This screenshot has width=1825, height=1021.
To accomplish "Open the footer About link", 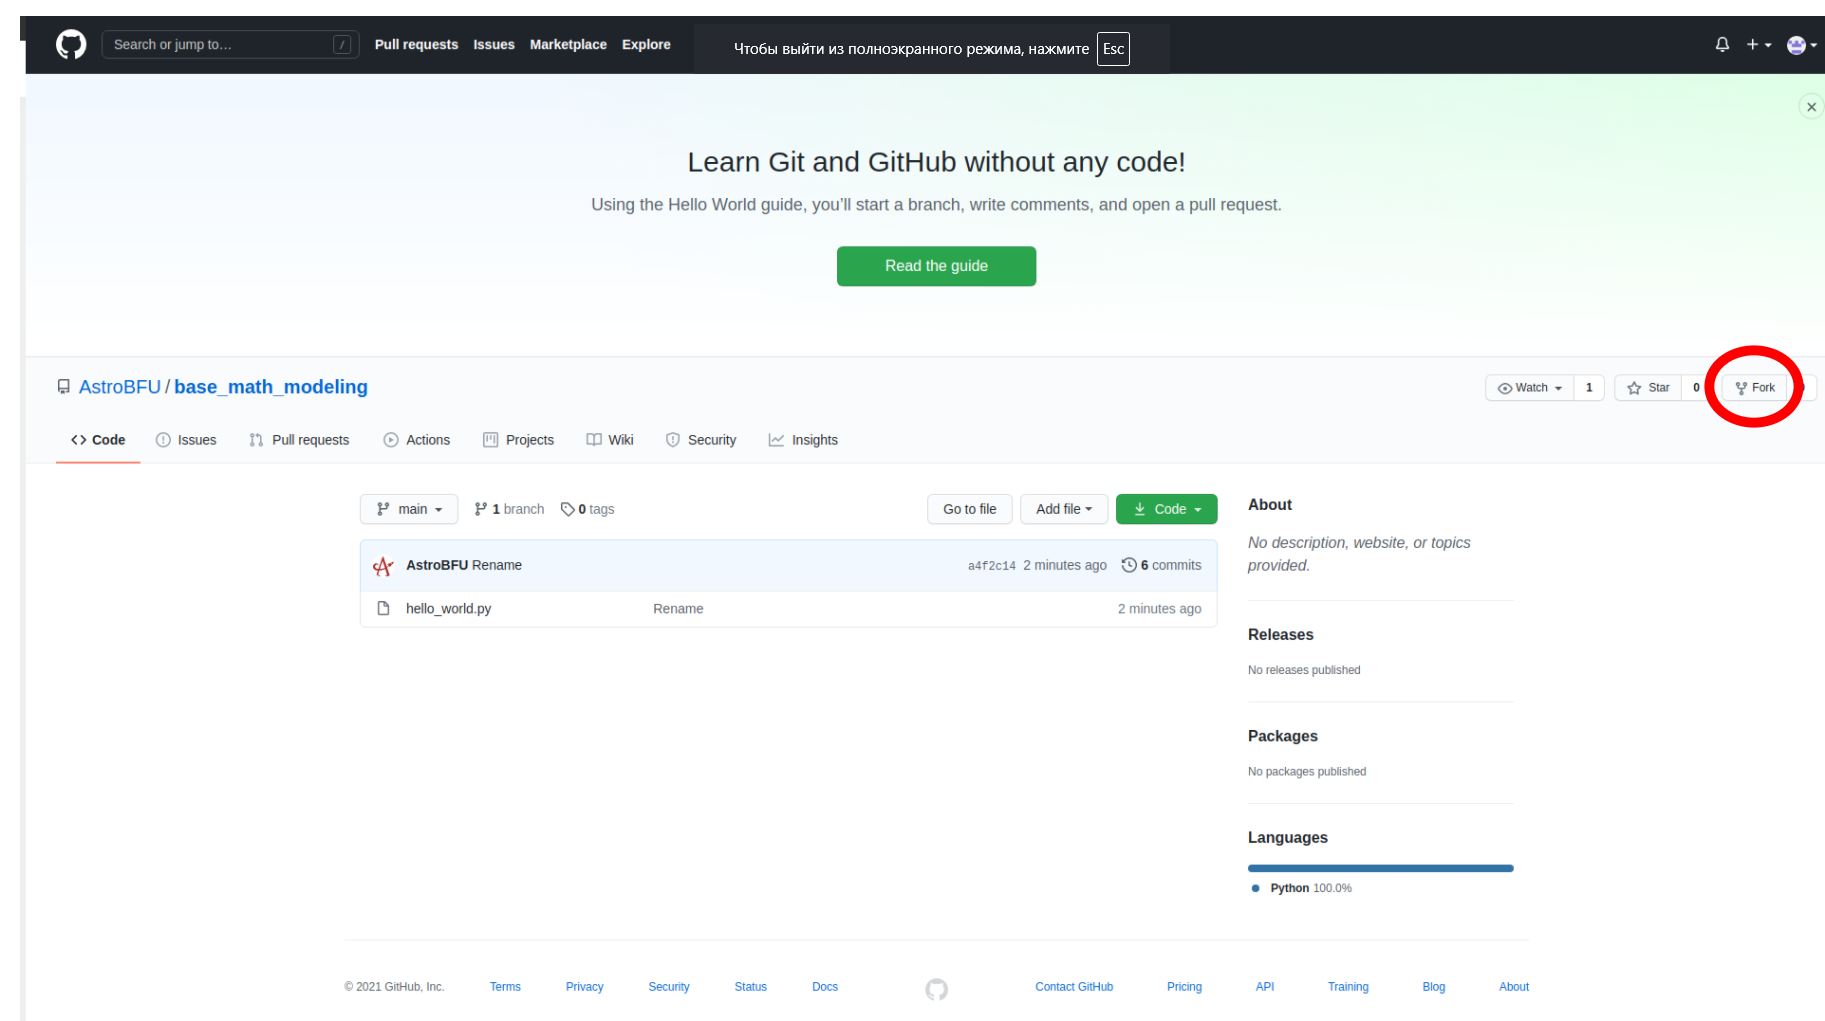I will (x=1514, y=987).
